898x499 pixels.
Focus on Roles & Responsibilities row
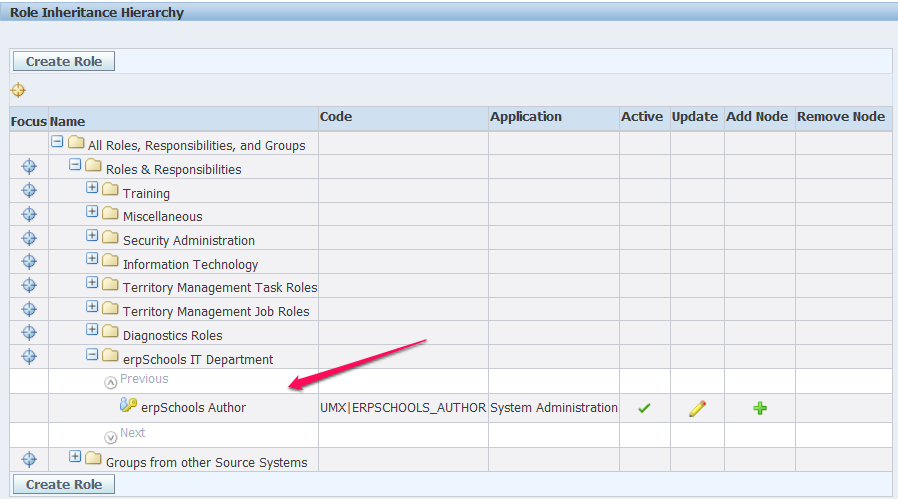click(x=29, y=167)
